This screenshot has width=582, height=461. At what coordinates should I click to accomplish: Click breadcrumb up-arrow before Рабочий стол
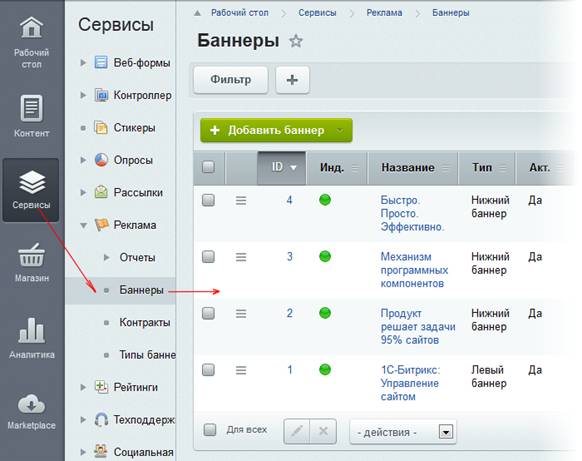(197, 13)
